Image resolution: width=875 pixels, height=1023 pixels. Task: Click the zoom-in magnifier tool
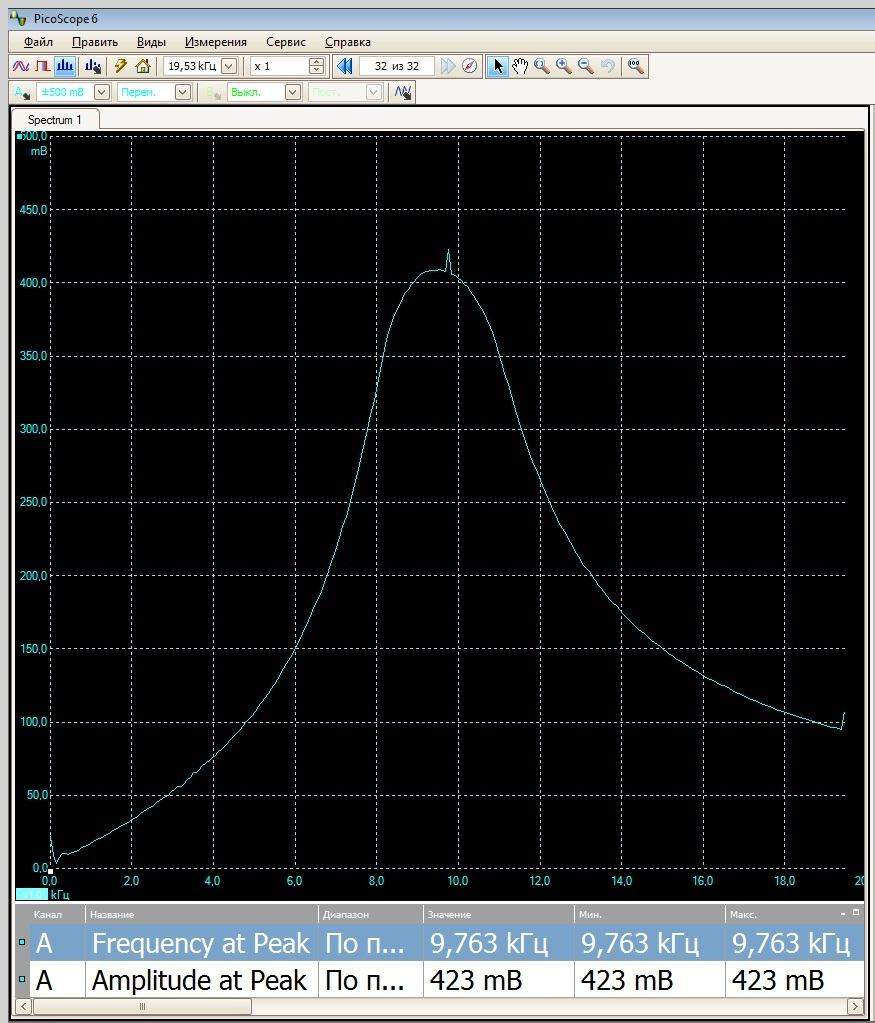[x=564, y=66]
